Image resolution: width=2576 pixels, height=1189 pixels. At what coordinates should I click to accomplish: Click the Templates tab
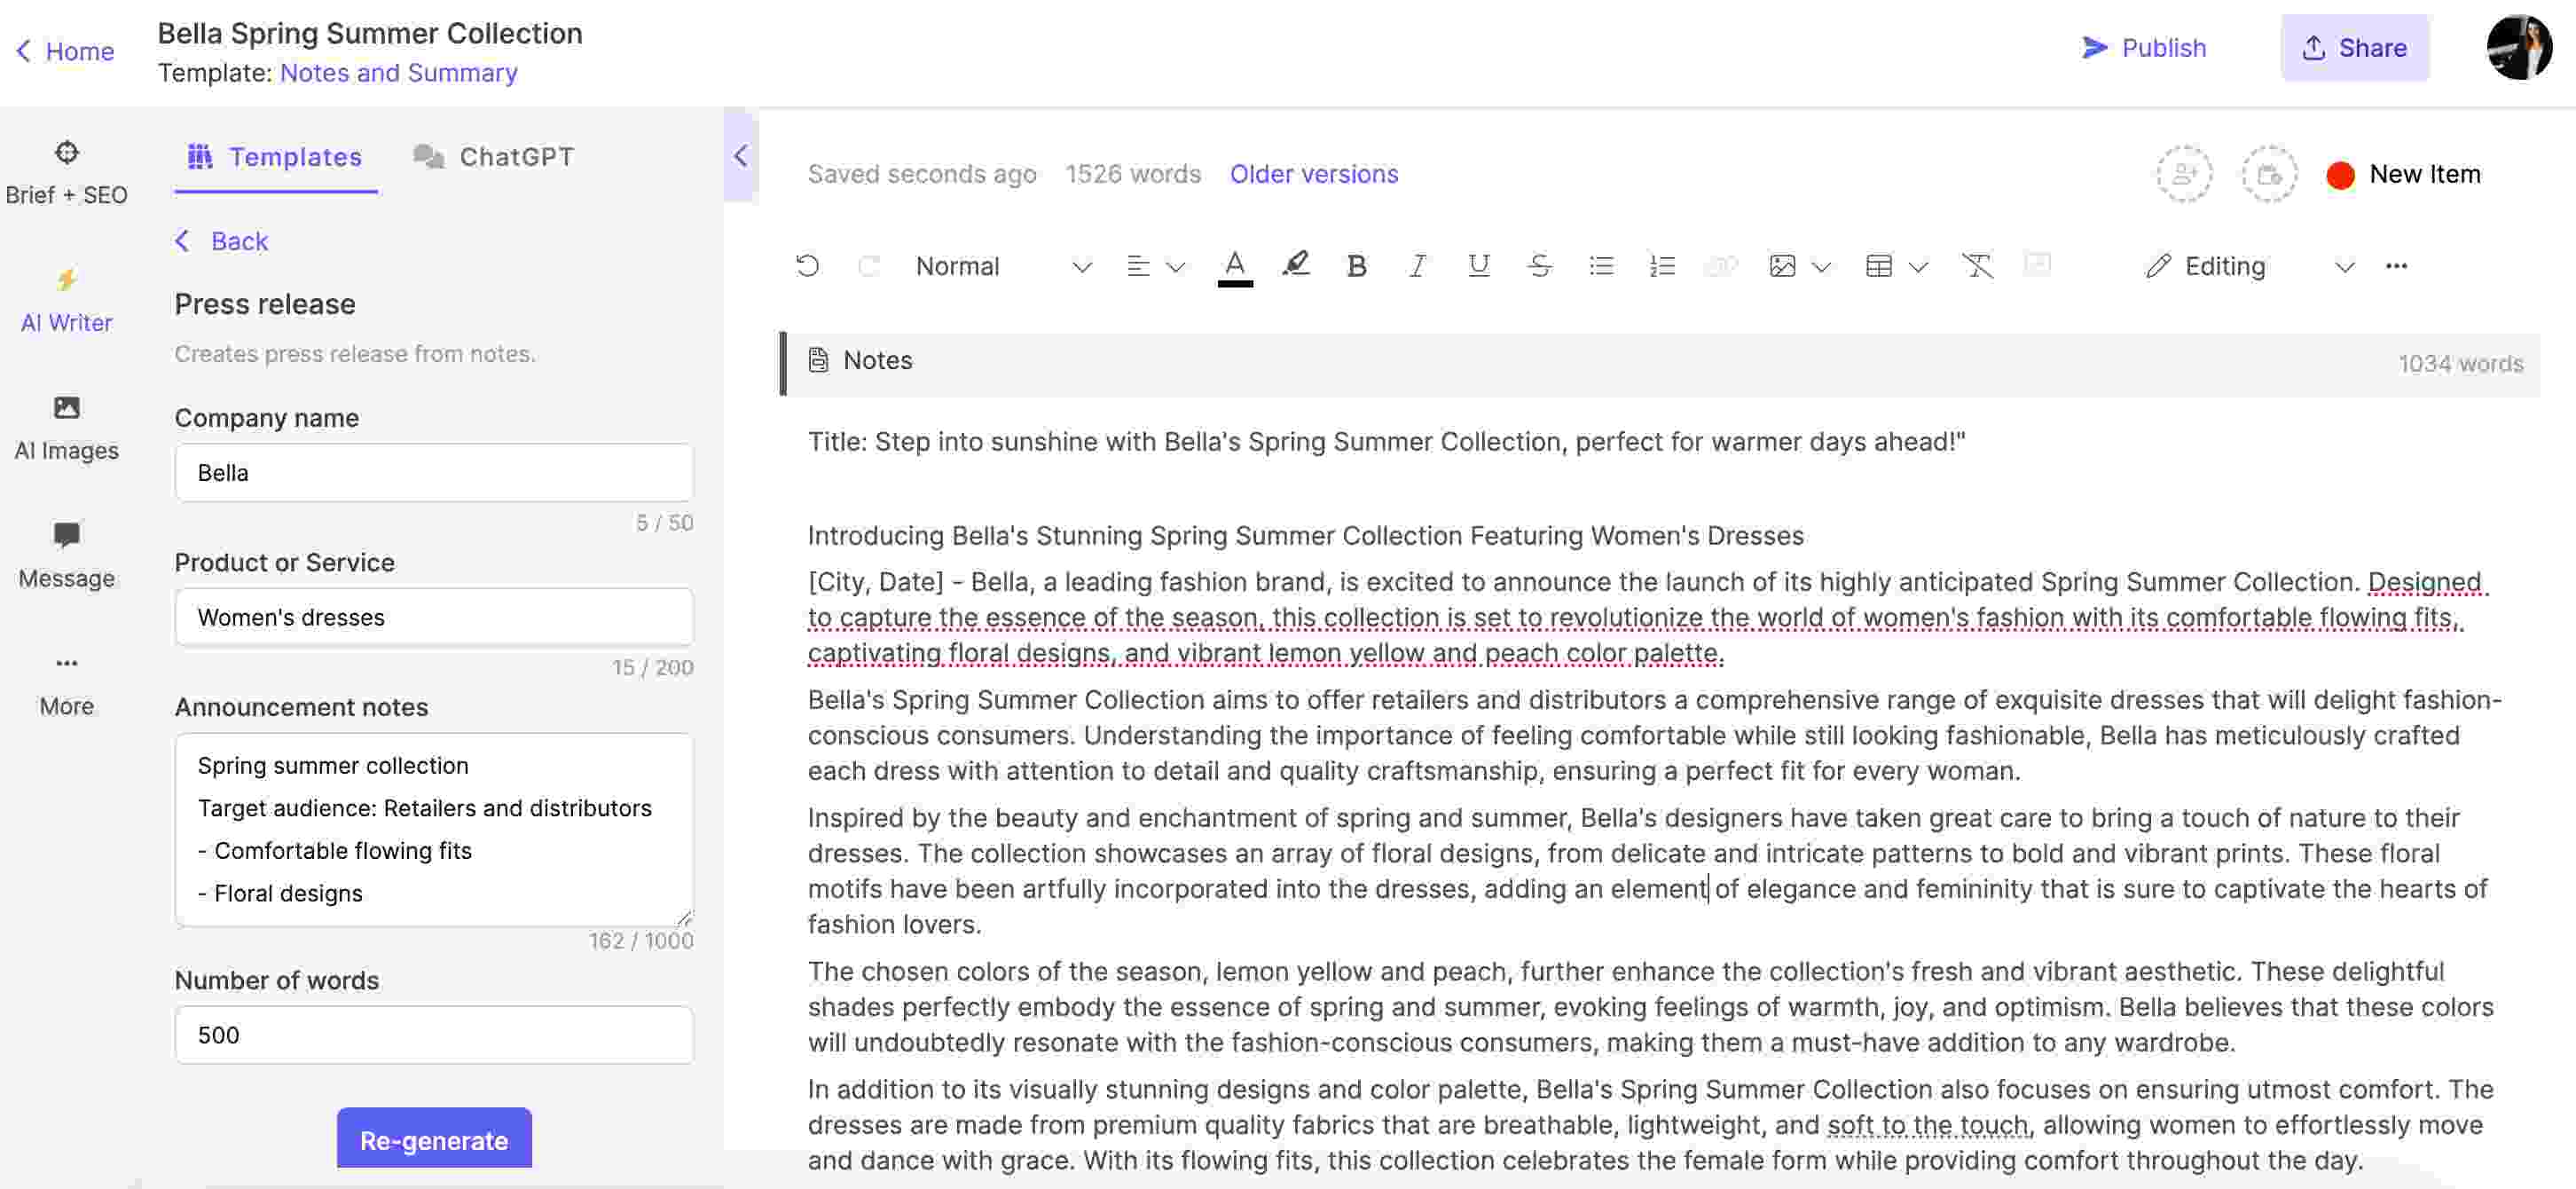click(x=274, y=156)
